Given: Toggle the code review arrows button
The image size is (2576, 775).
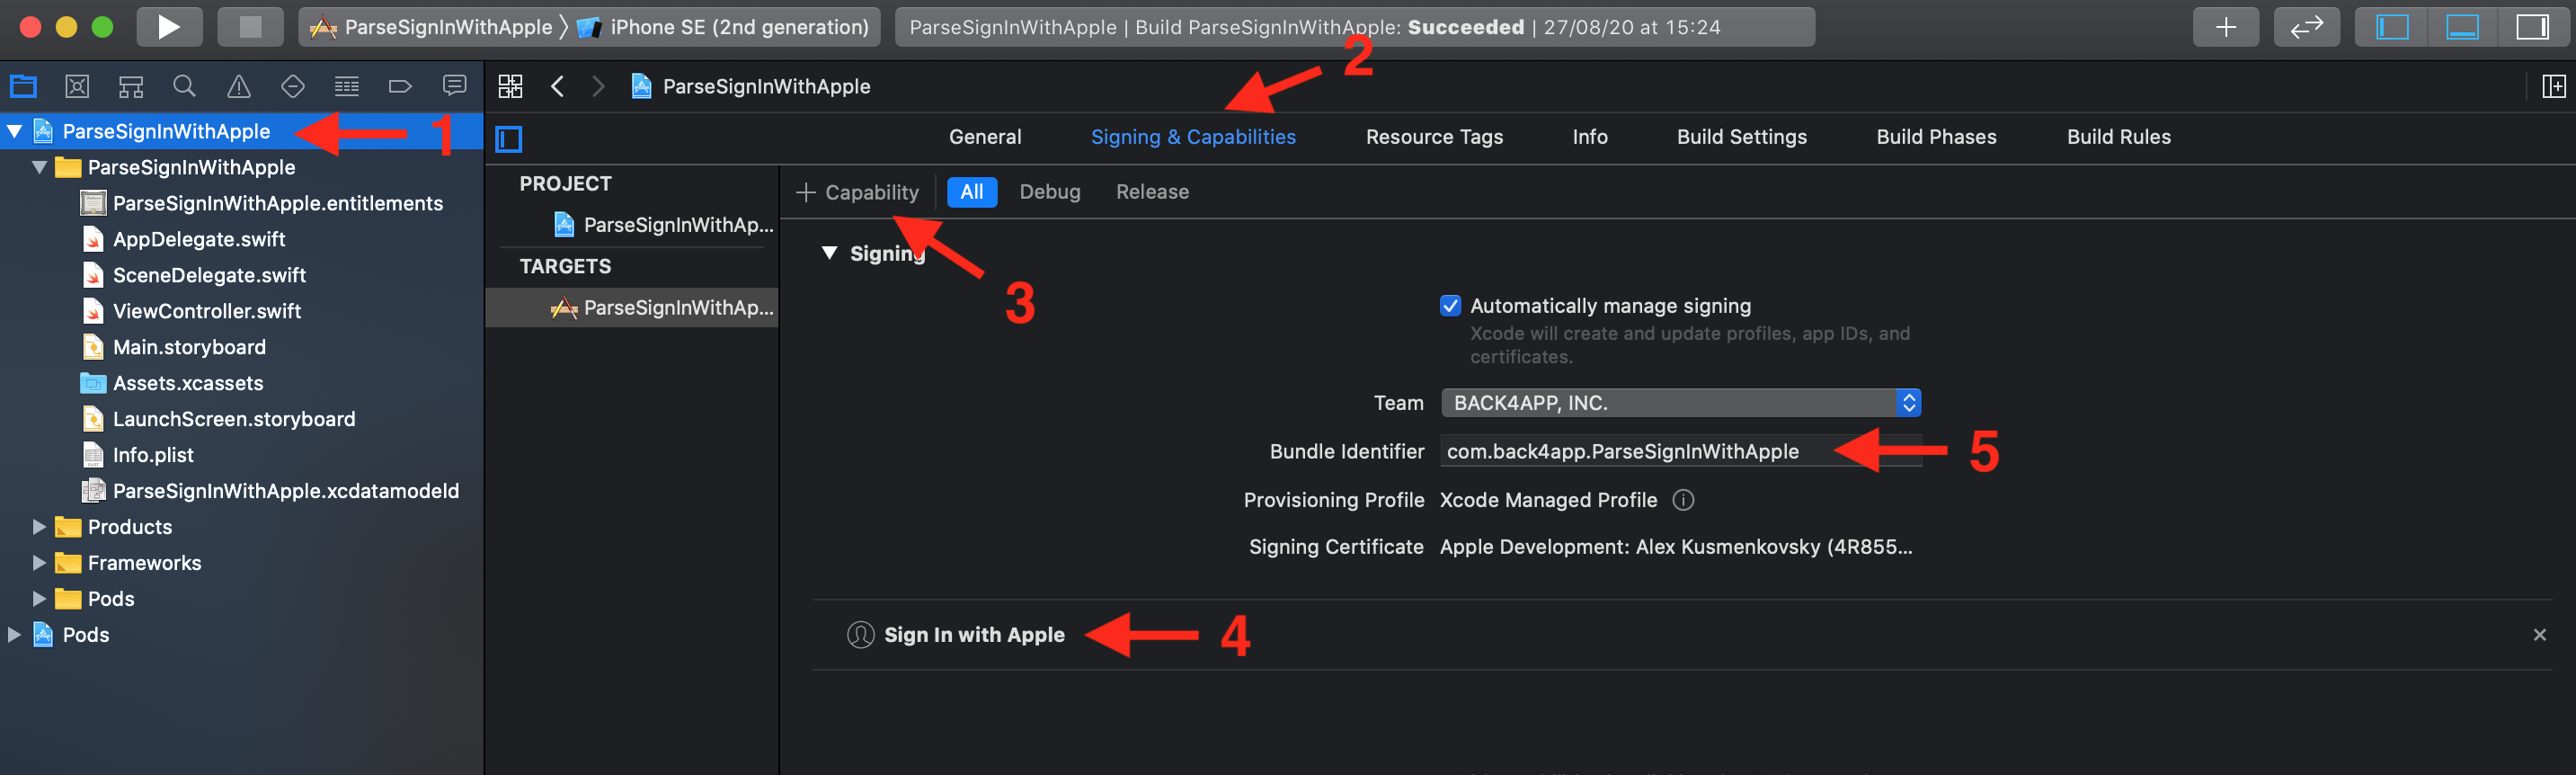Looking at the screenshot, I should click(x=2306, y=27).
